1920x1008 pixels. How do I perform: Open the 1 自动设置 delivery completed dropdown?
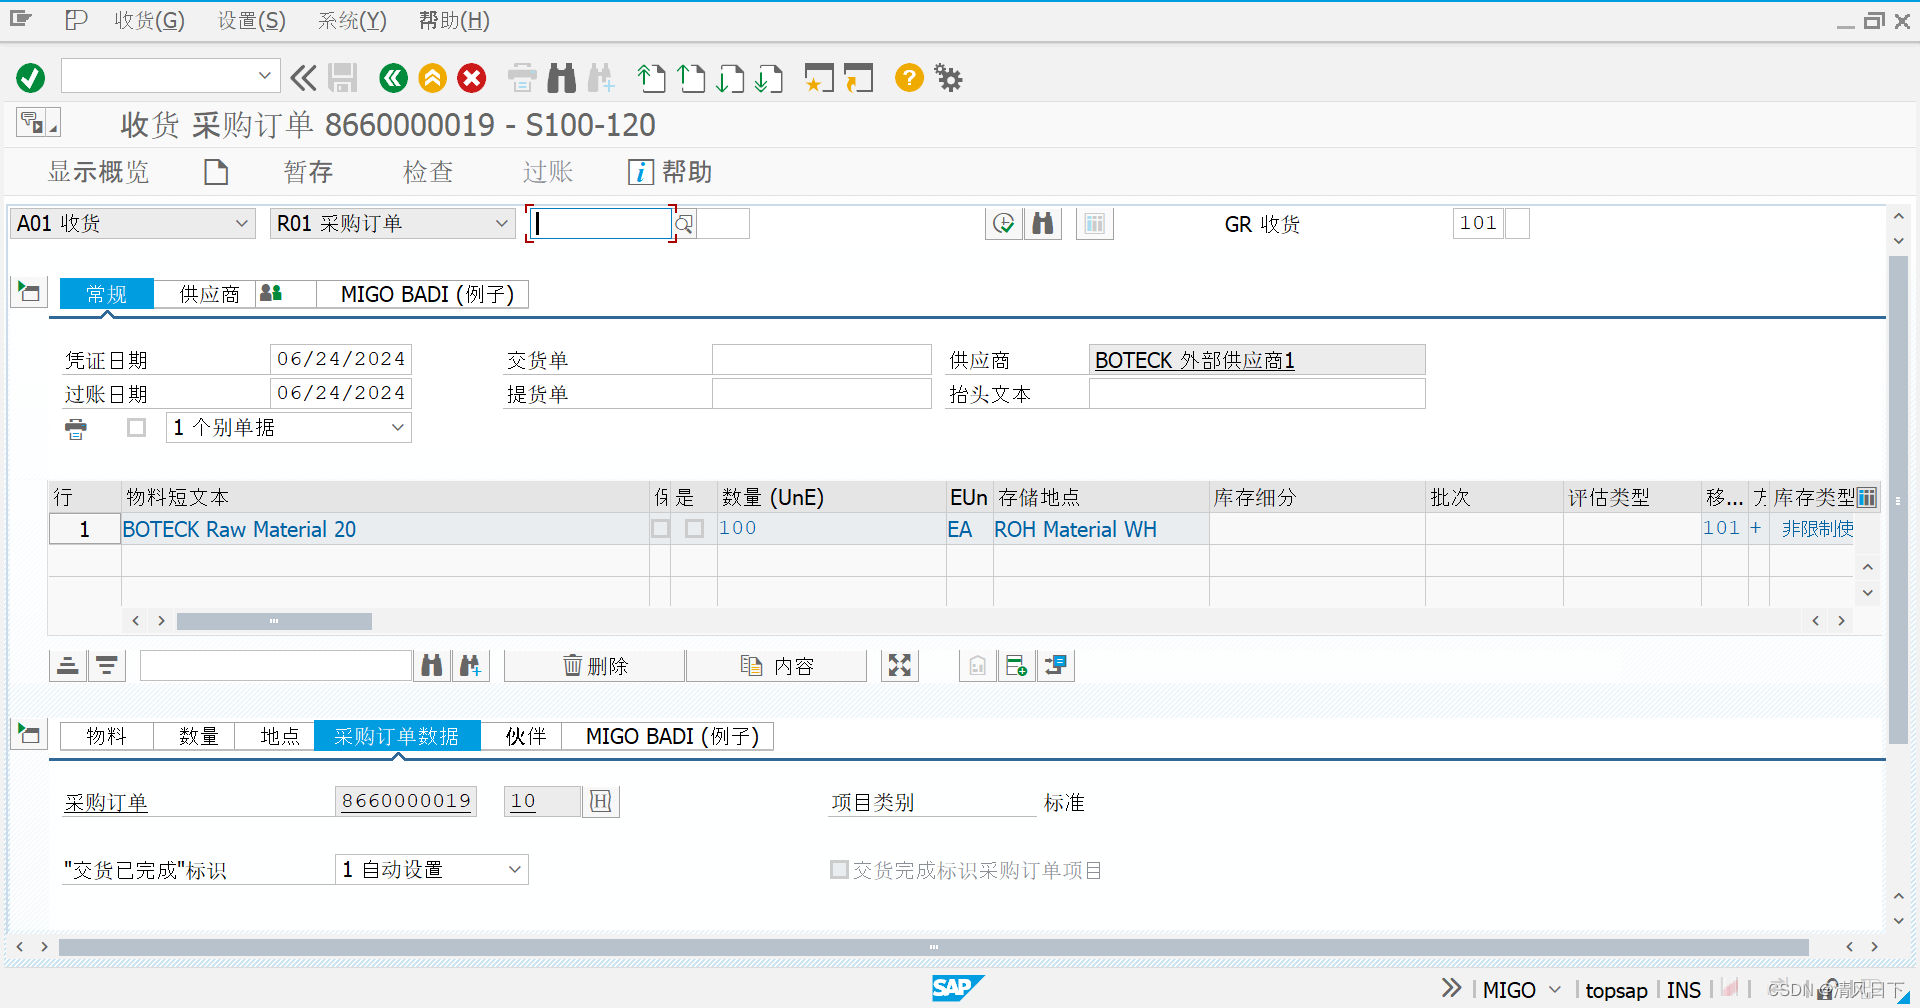tap(432, 869)
